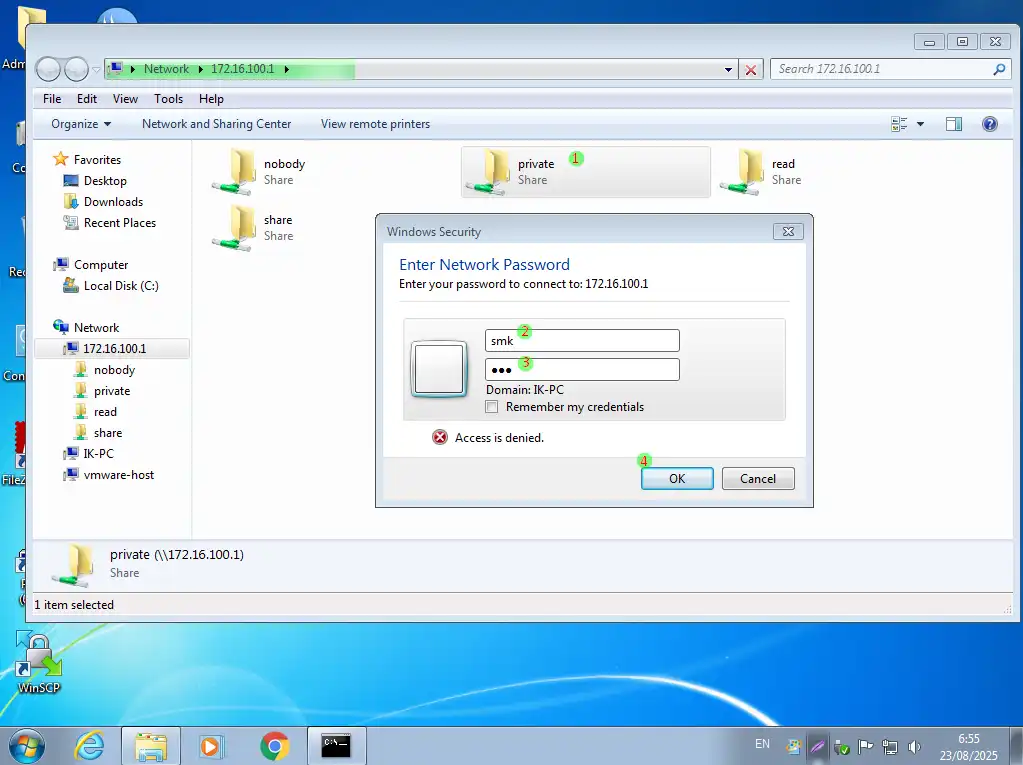The image size is (1023, 765).
Task: Open the View menu
Action: (x=125, y=99)
